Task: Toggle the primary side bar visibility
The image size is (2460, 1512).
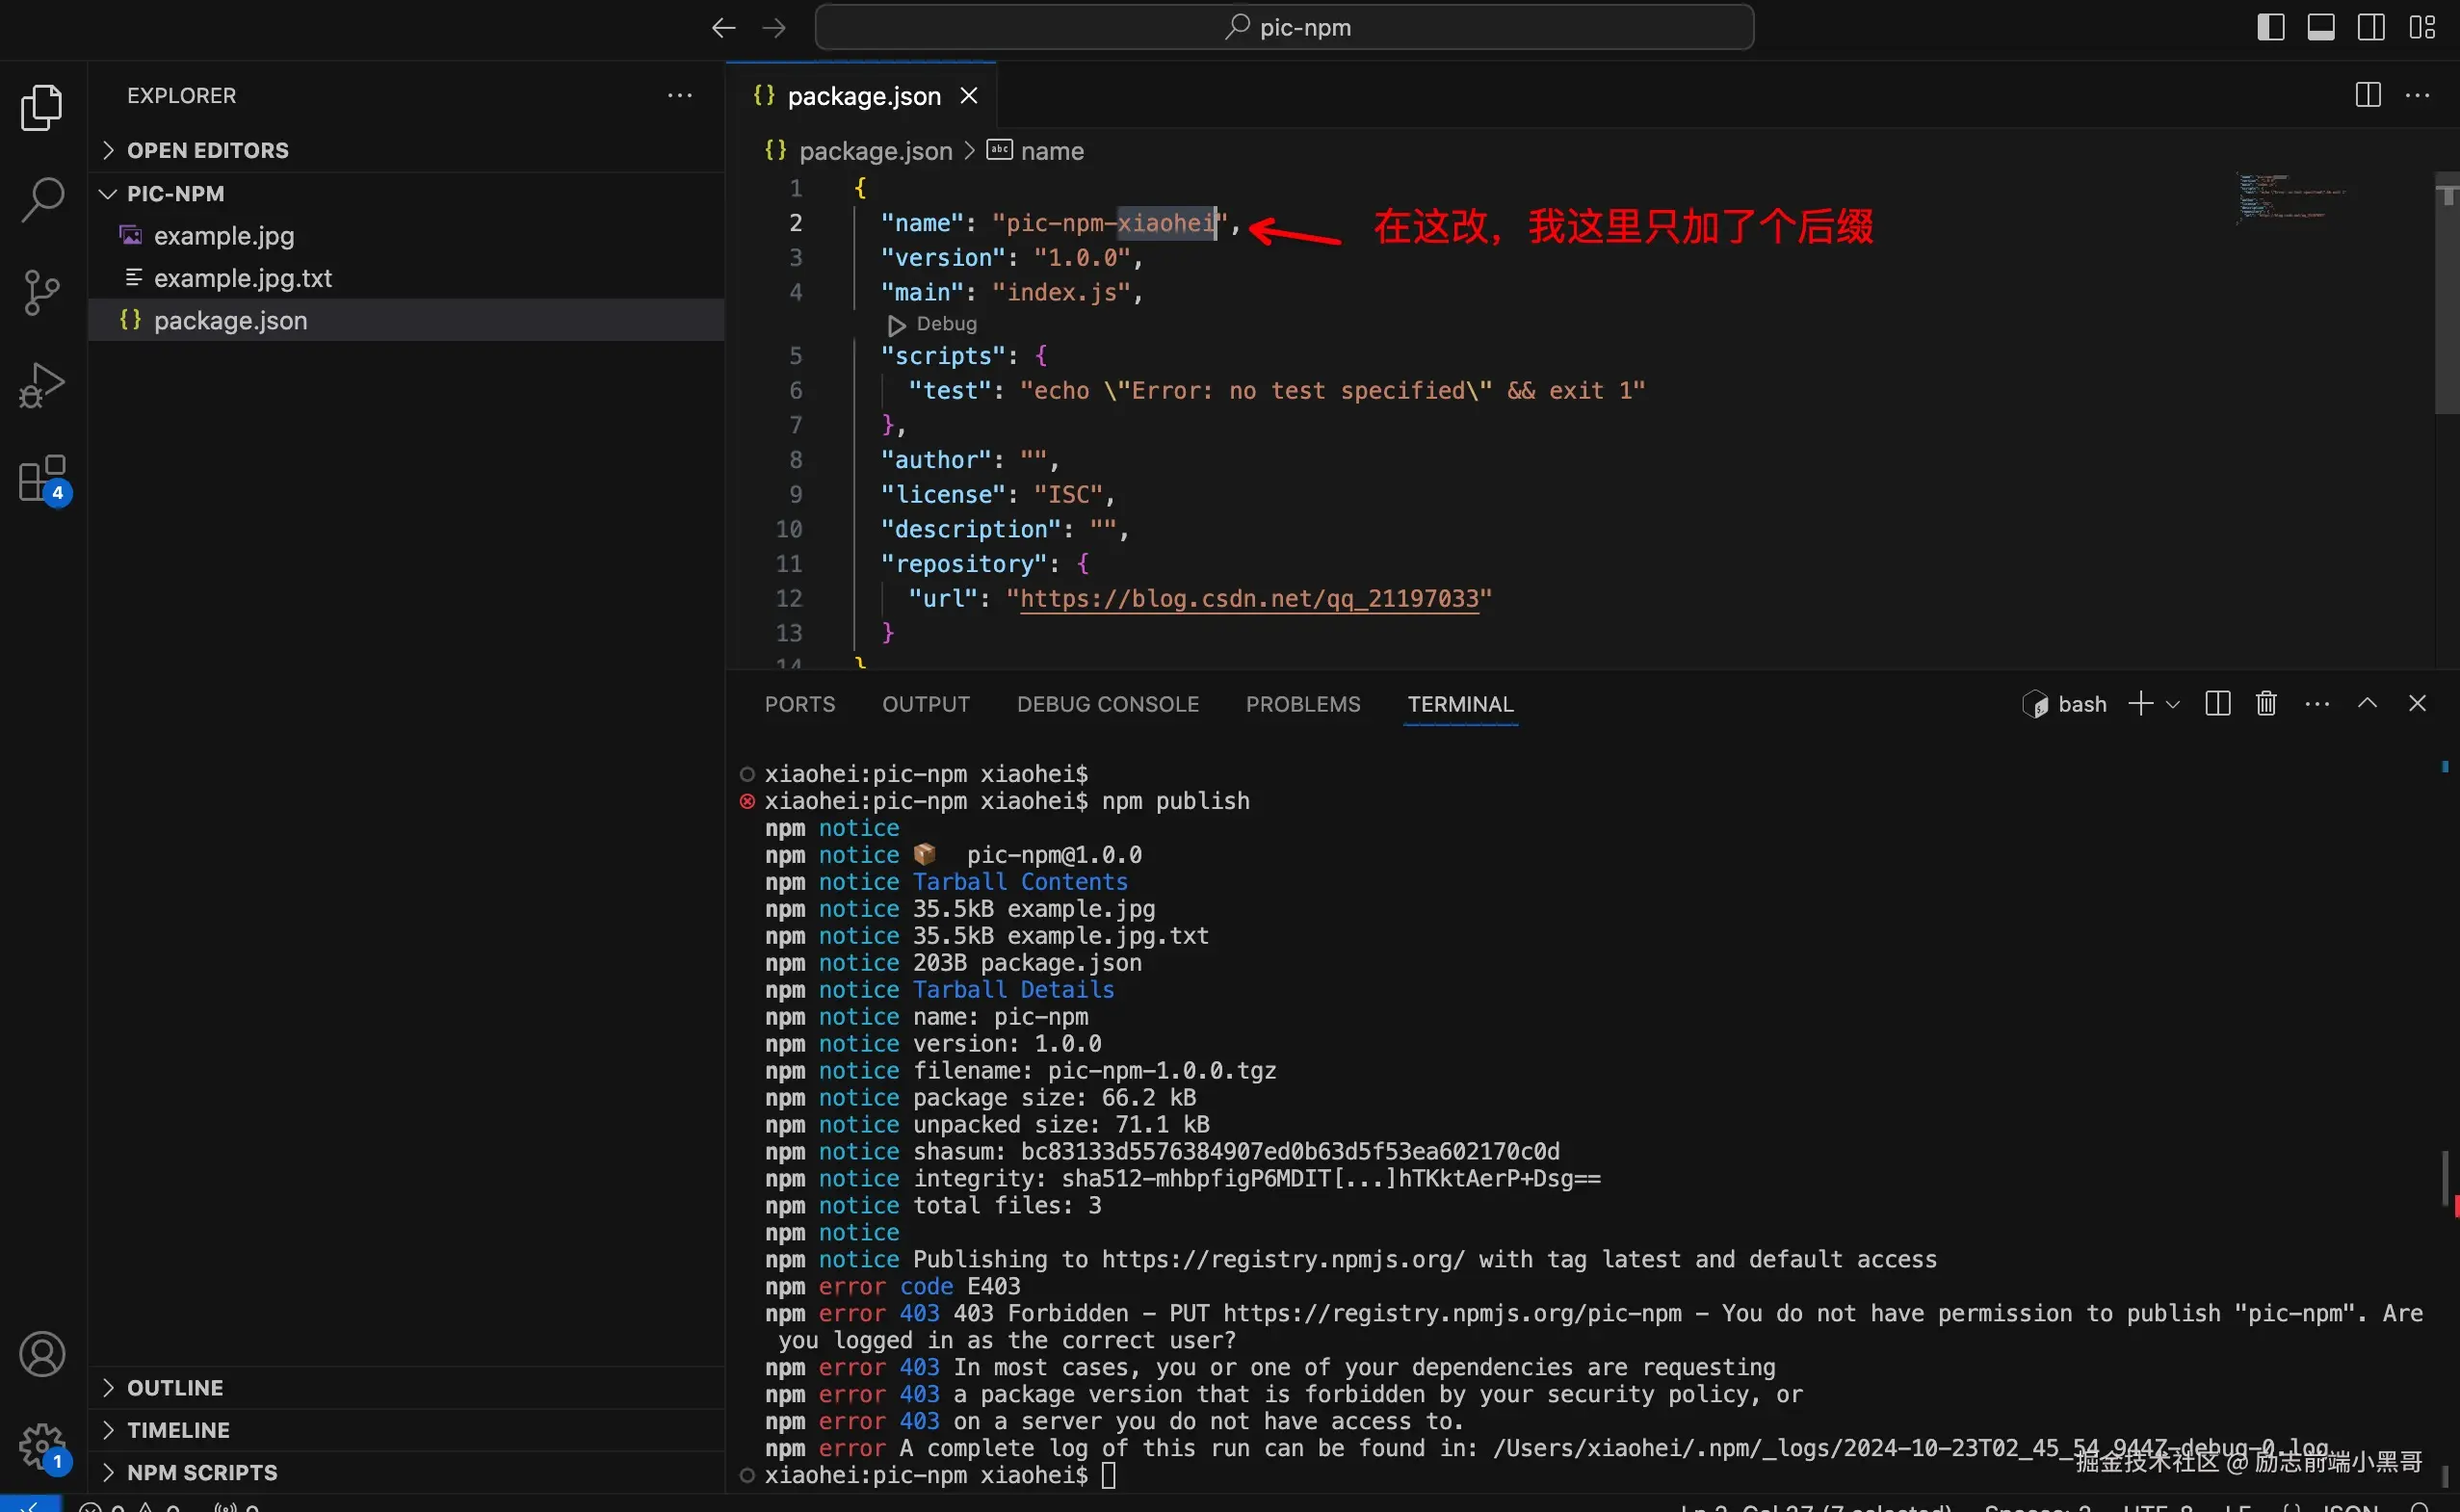Action: click(2270, 27)
